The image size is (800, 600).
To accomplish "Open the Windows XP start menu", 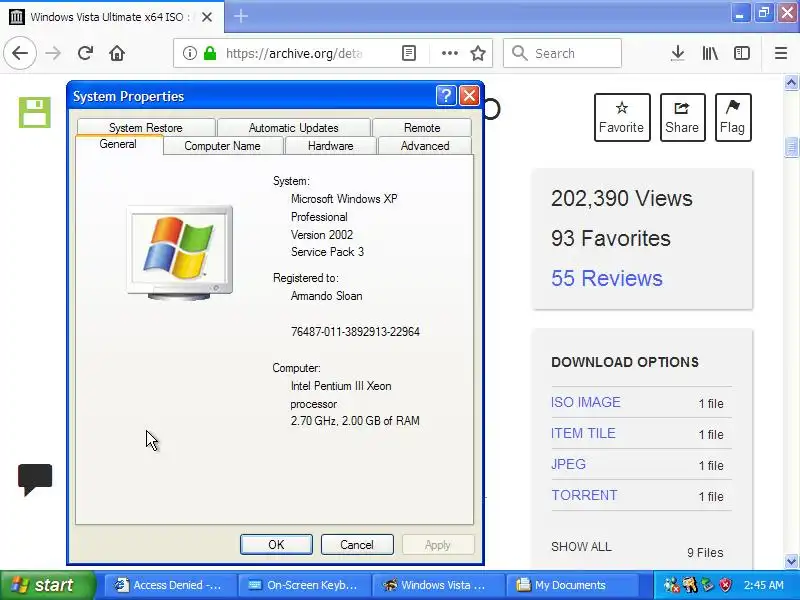I will [47, 585].
